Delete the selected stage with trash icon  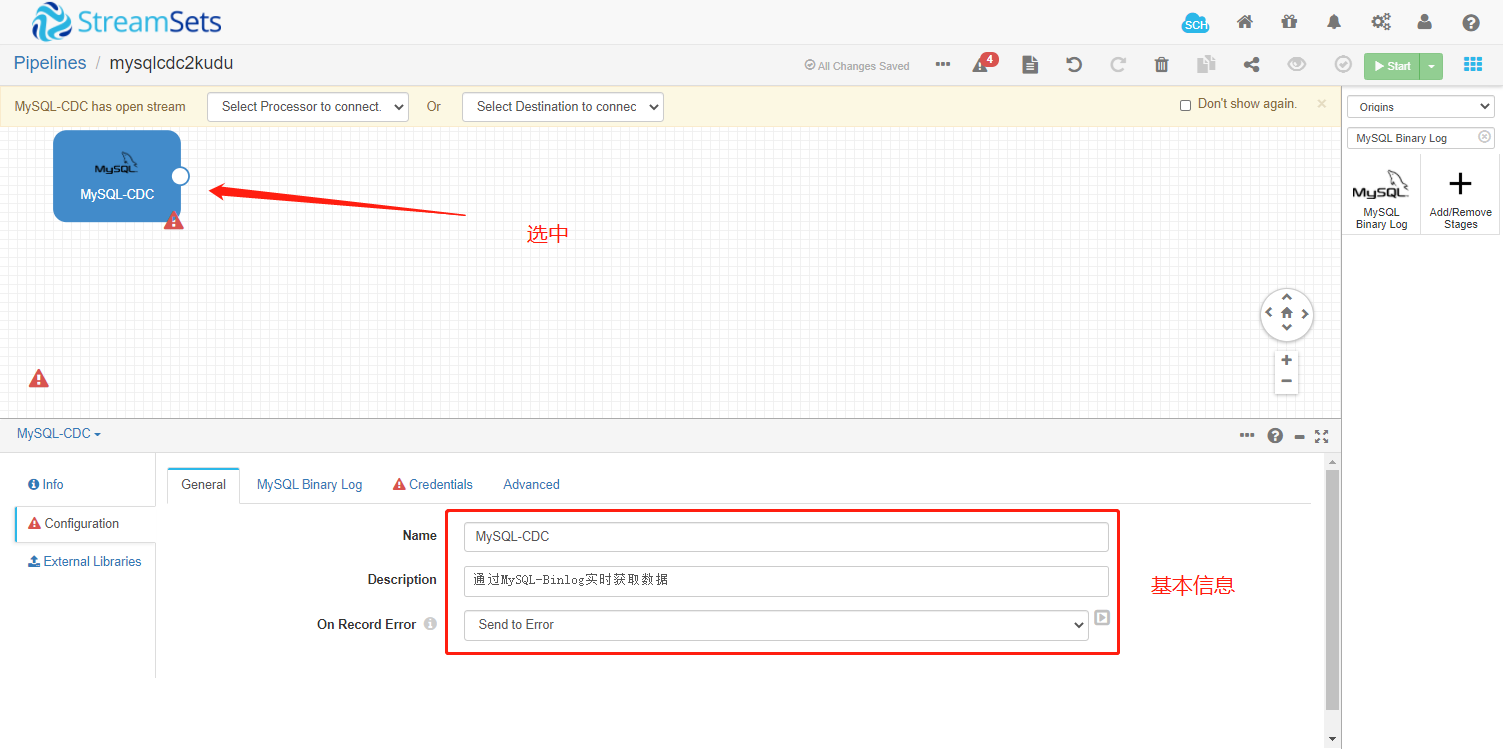coord(1161,65)
